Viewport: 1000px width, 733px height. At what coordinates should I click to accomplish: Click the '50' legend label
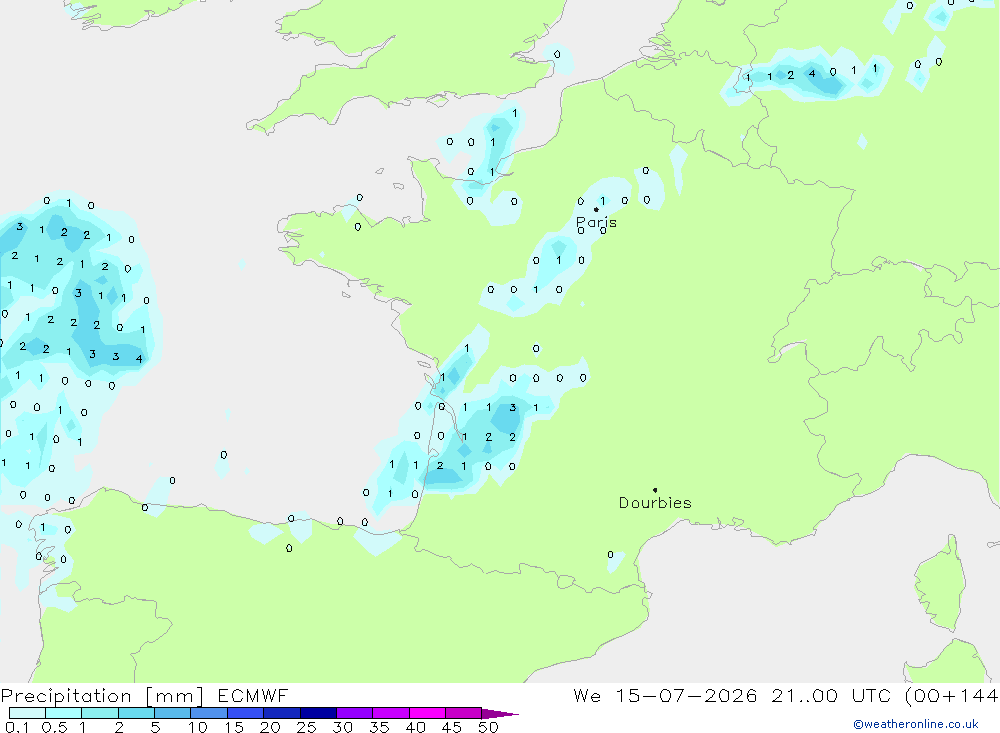point(488,727)
